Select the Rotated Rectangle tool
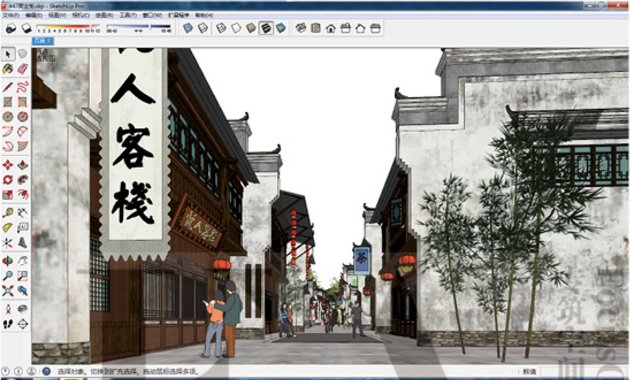 tap(22, 102)
